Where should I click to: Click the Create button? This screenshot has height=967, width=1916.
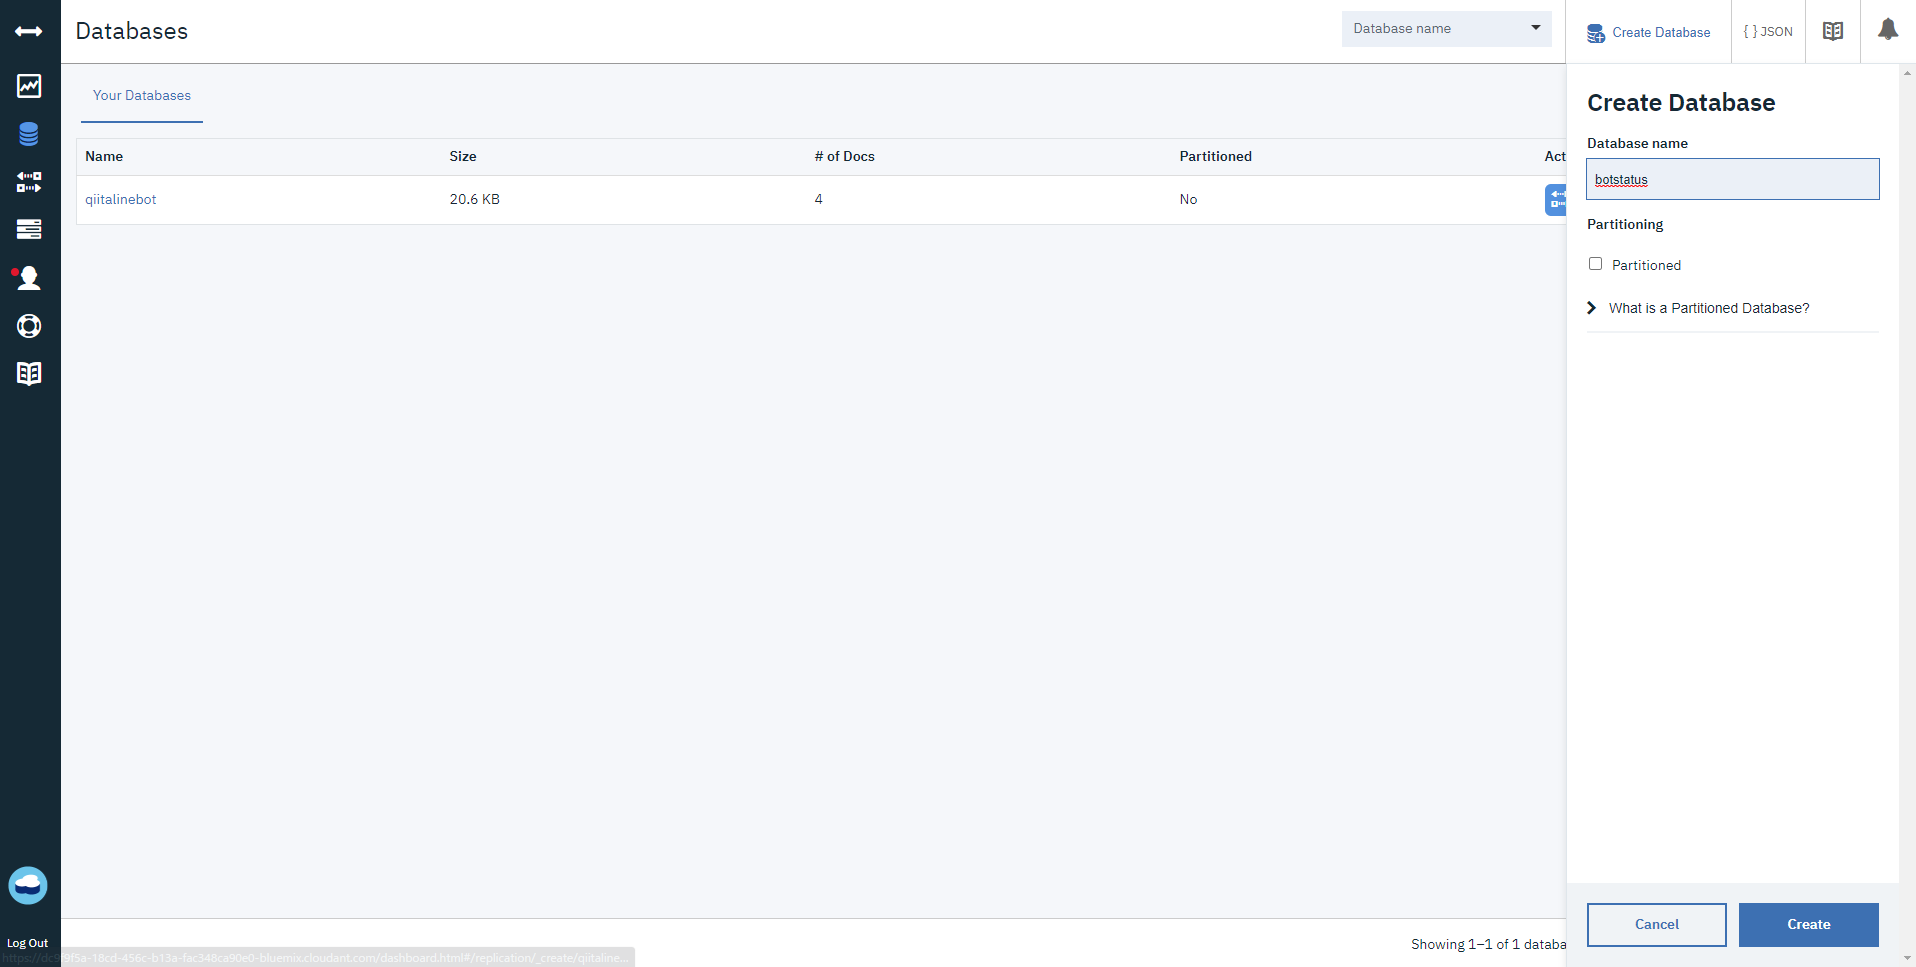point(1808,925)
